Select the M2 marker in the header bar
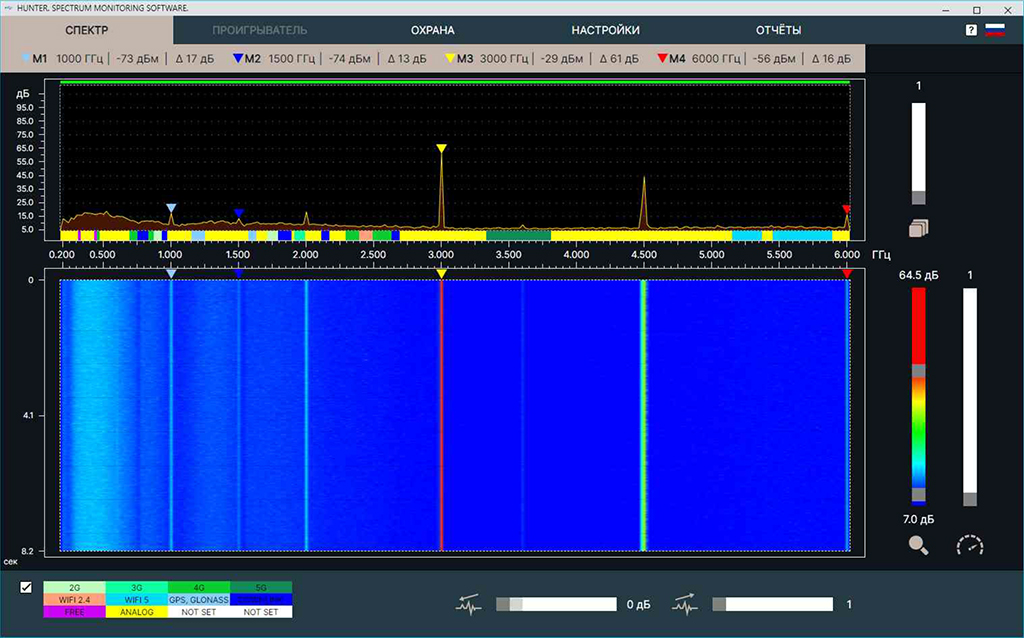 tap(247, 59)
